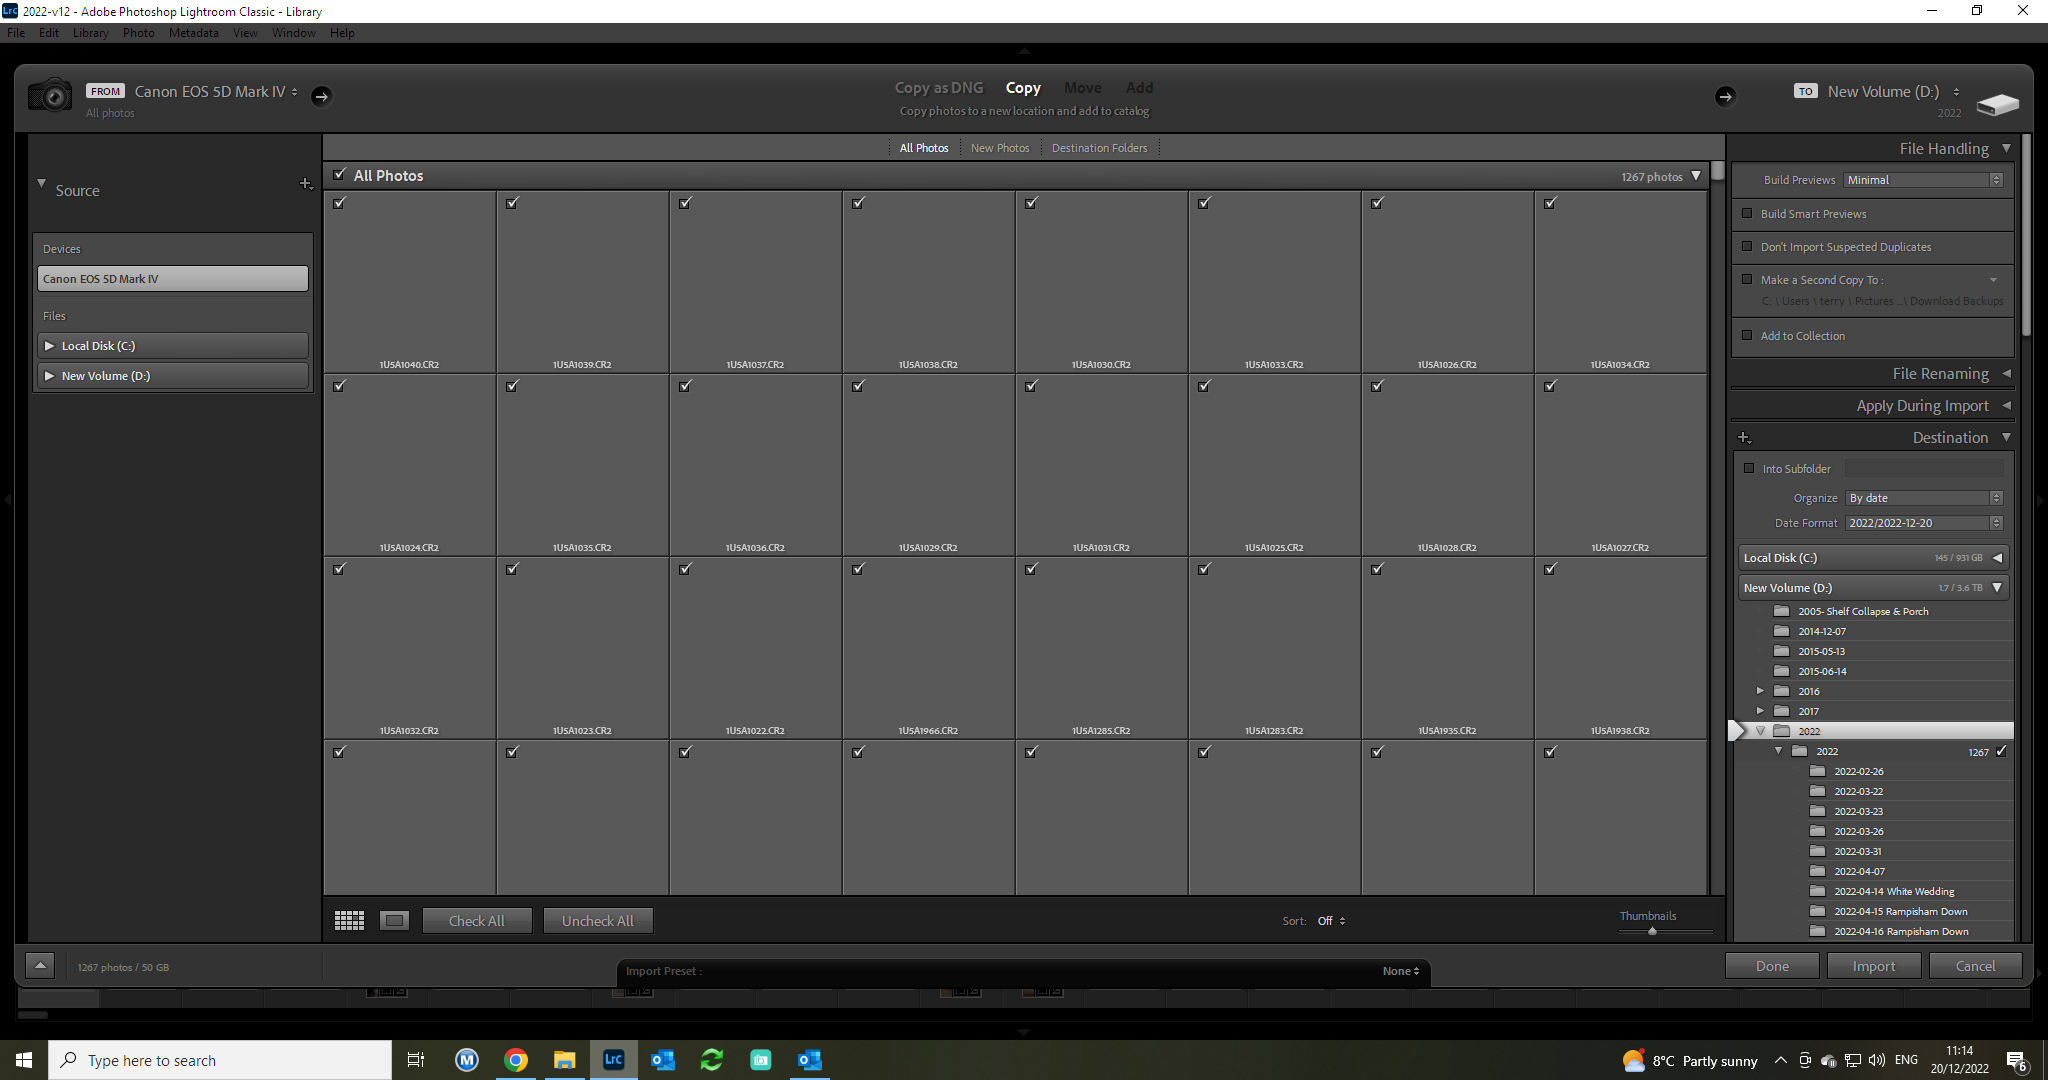The width and height of the screenshot is (2048, 1080).
Task: Switch to loupe view icon next to grid view
Action: [x=394, y=919]
